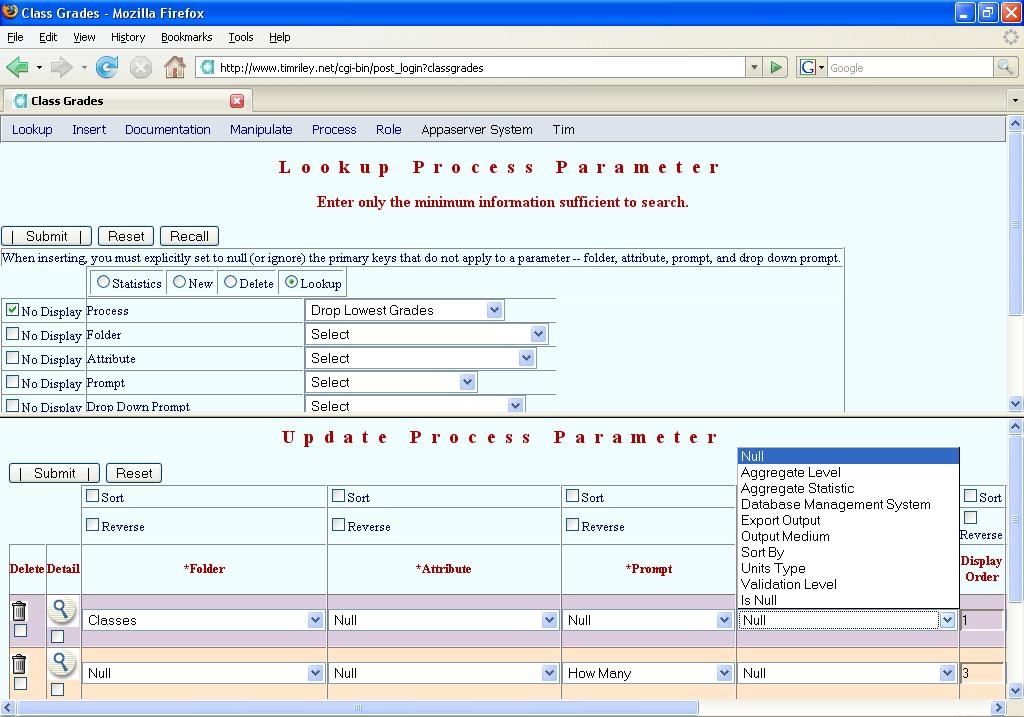Click Submit in the Update Process Parameter form

[x=54, y=473]
